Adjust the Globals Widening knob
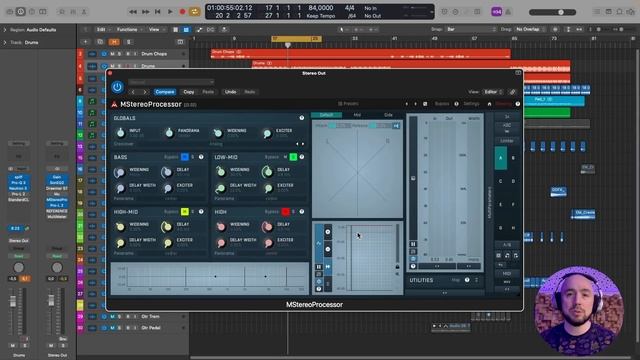Image resolution: width=640 pixels, height=360 pixels. (x=218, y=133)
